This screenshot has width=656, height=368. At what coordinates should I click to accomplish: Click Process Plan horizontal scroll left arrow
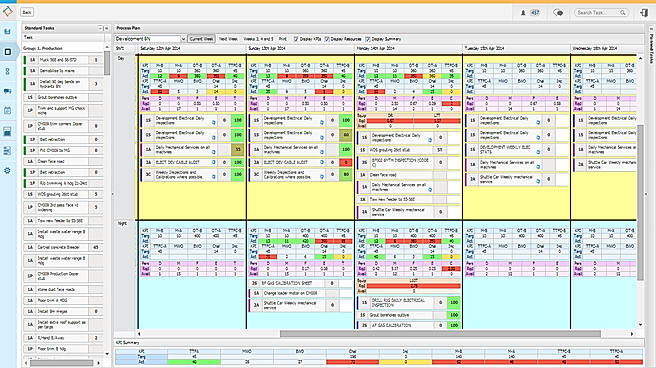tap(139, 334)
